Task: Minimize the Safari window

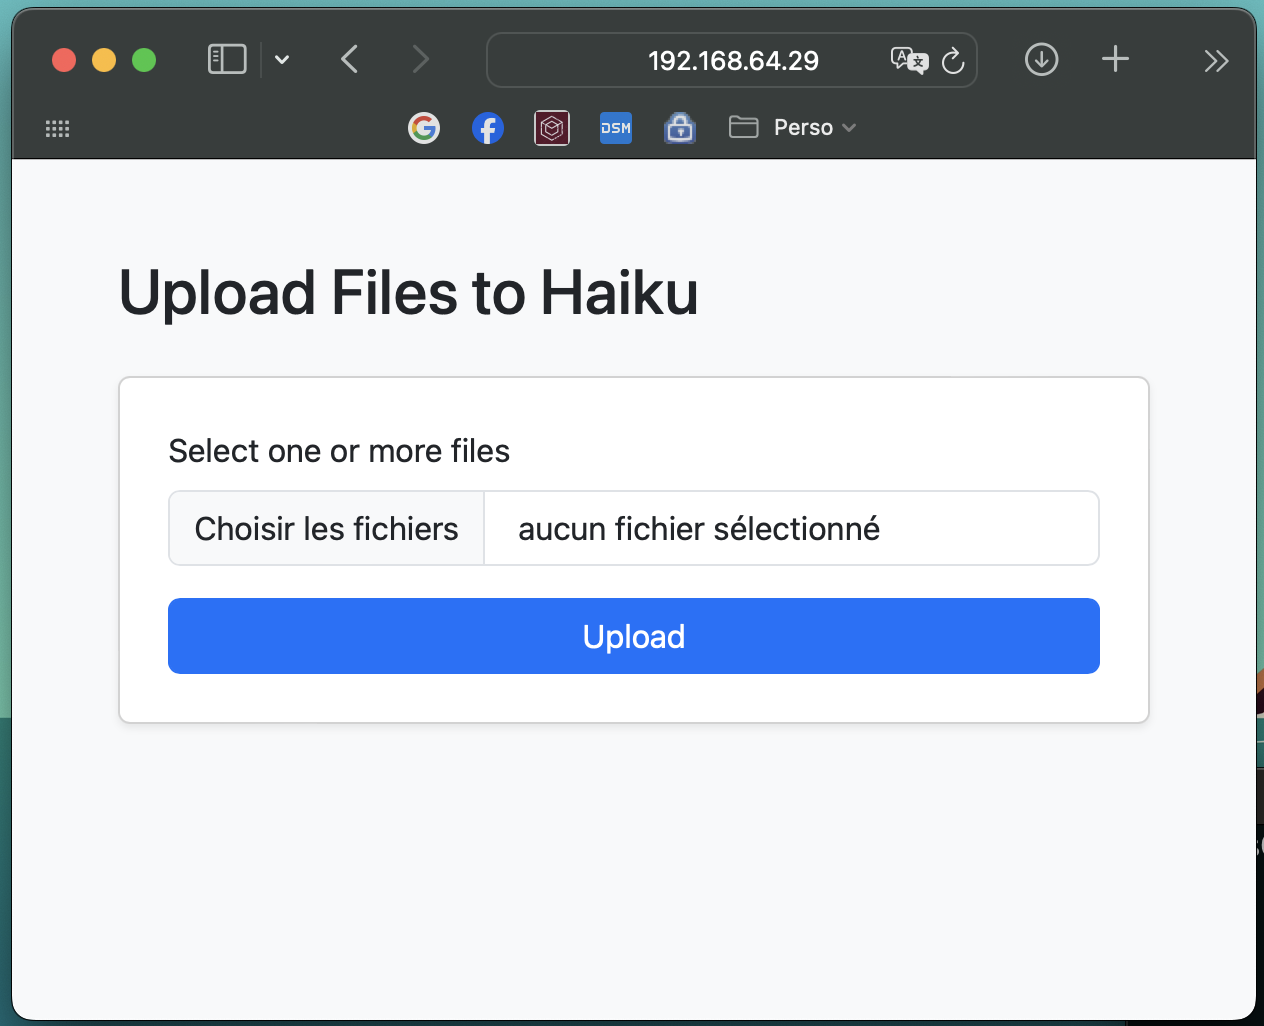Action: pyautogui.click(x=104, y=60)
